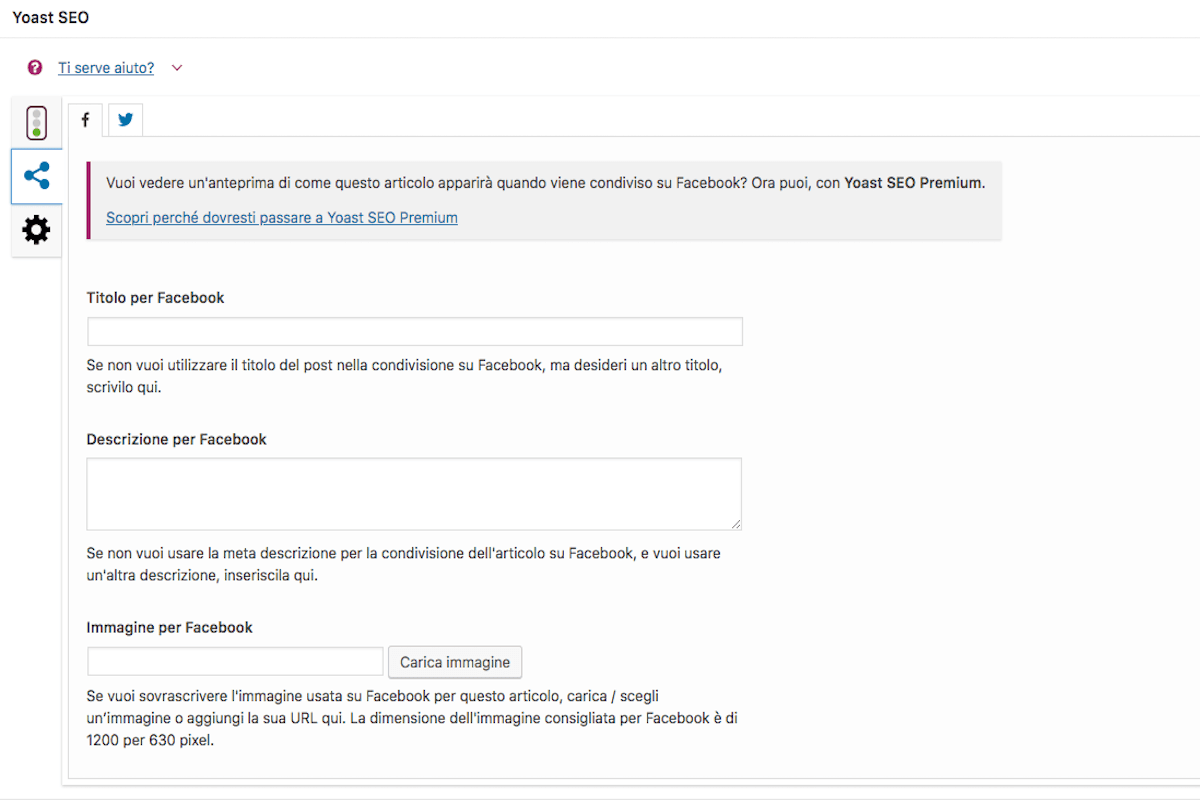Switch to the Facebook tab

[85, 120]
